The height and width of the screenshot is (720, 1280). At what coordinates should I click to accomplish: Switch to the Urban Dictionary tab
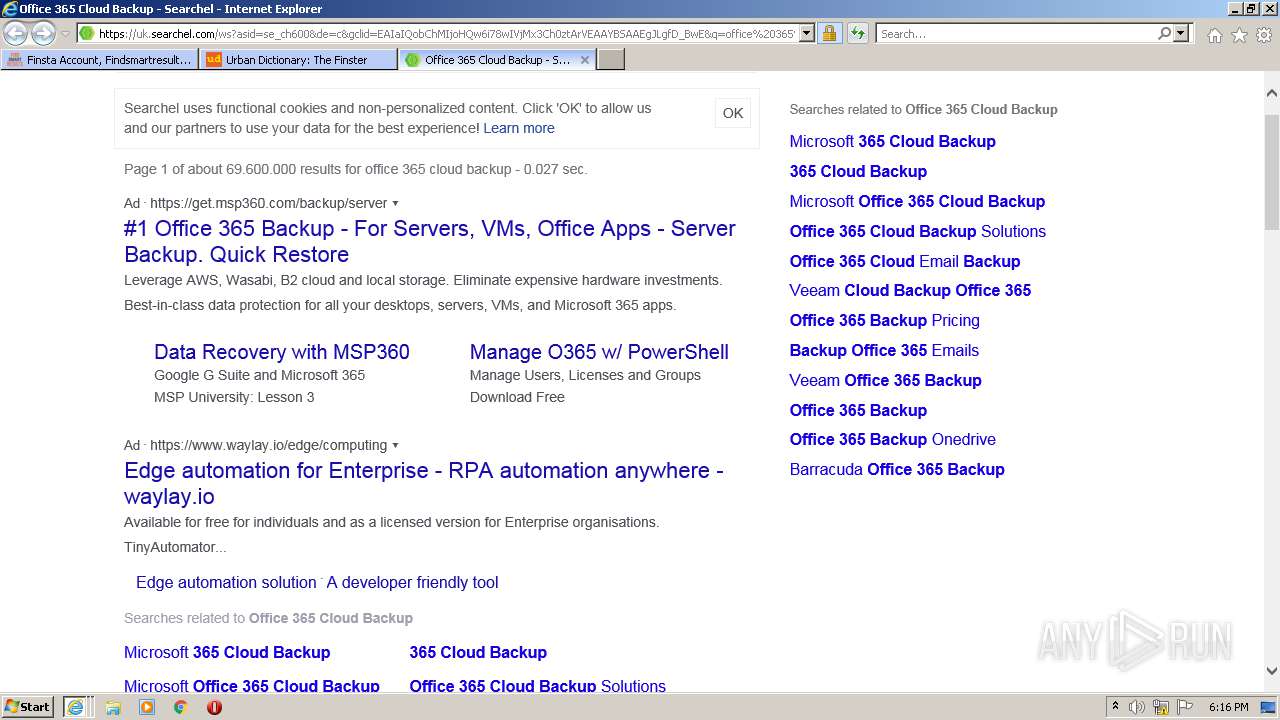298,60
